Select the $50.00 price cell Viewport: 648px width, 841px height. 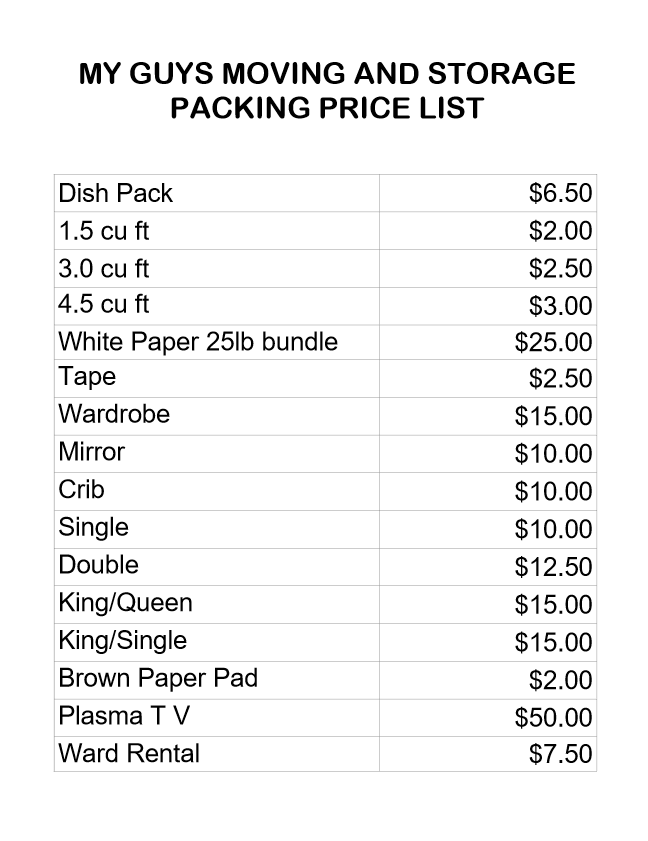[488, 718]
